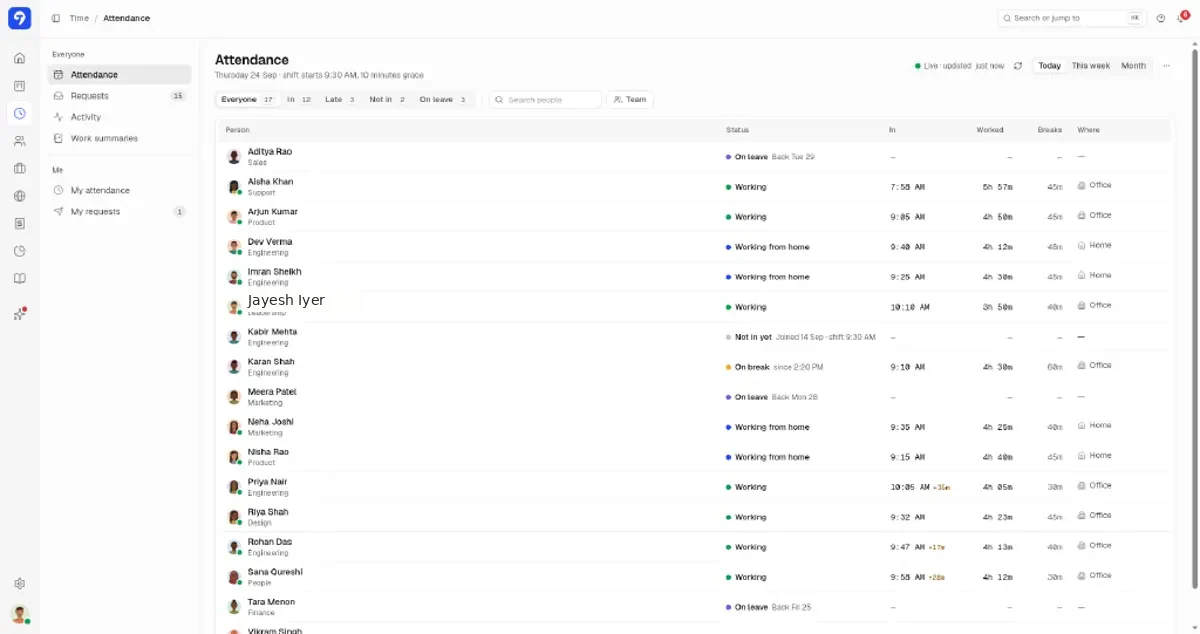Open the more options ellipsis menu
This screenshot has width=1200, height=634.
tap(1166, 66)
